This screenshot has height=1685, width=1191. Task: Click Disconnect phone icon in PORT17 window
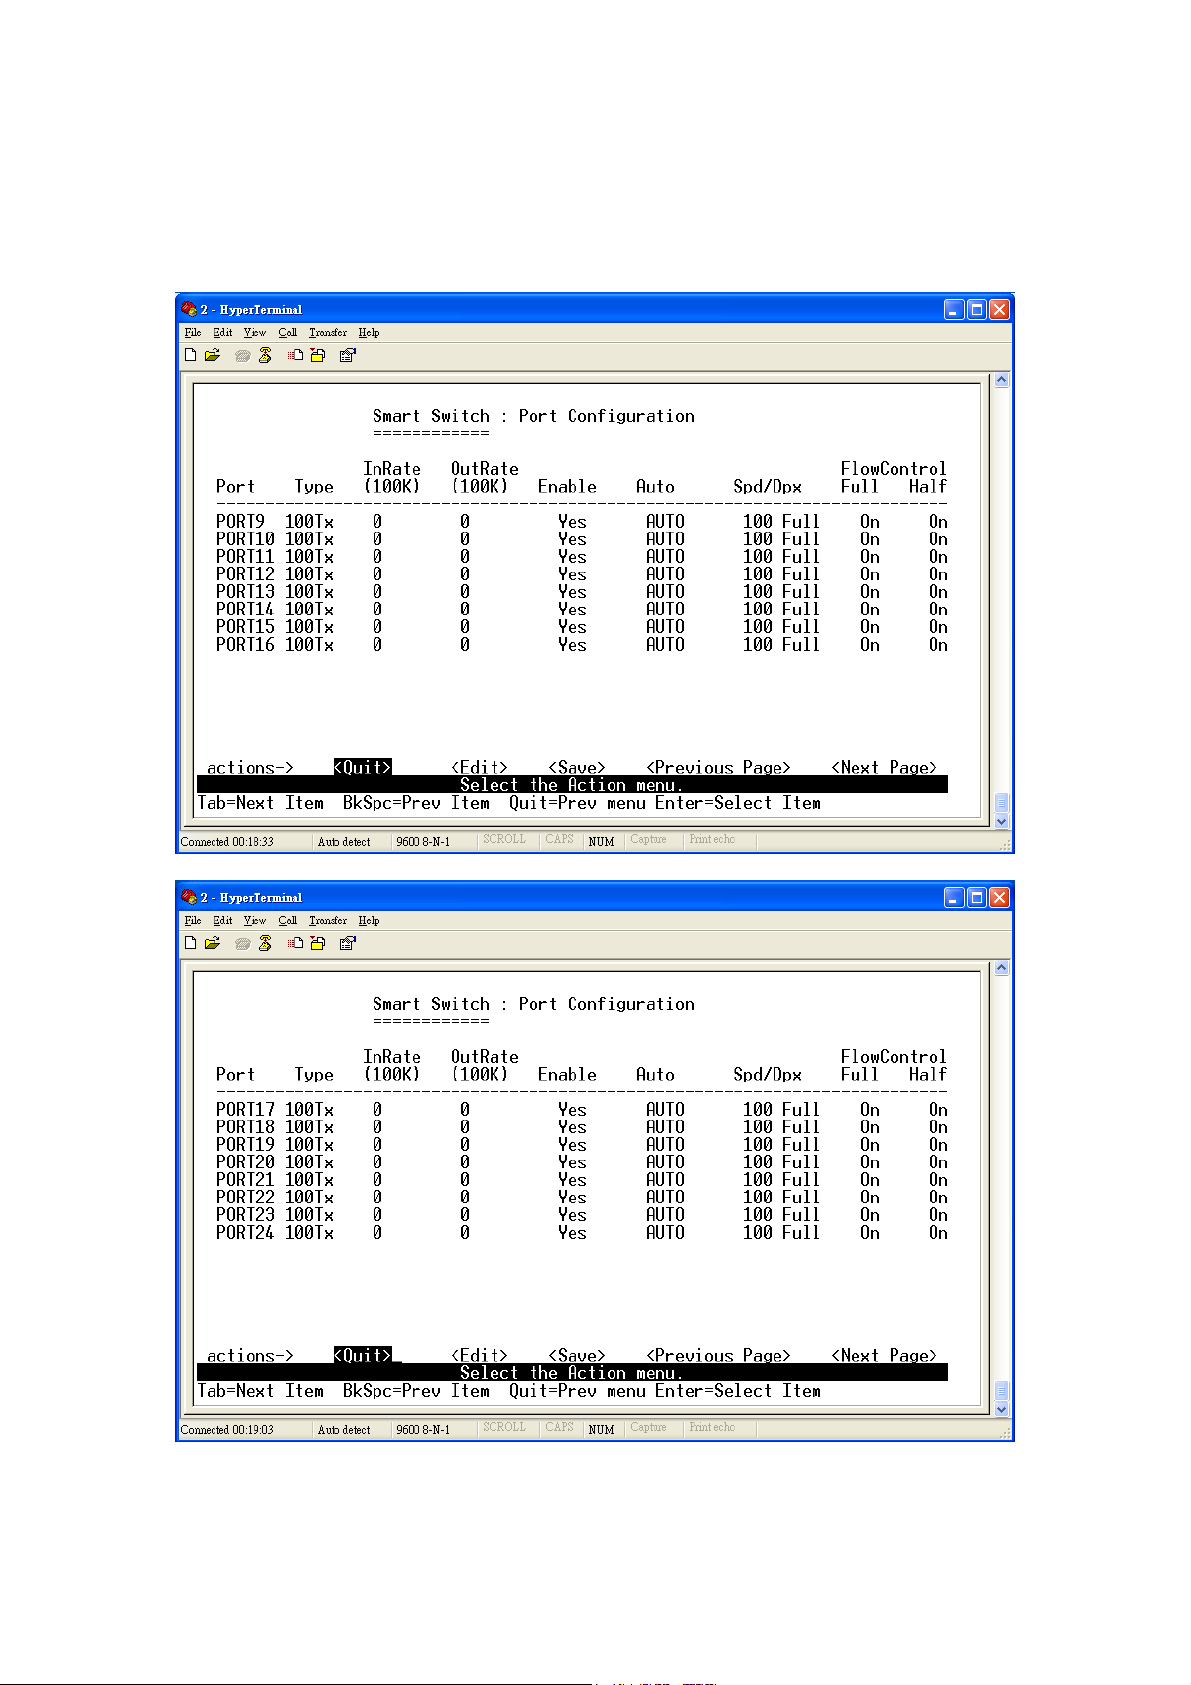[265, 943]
